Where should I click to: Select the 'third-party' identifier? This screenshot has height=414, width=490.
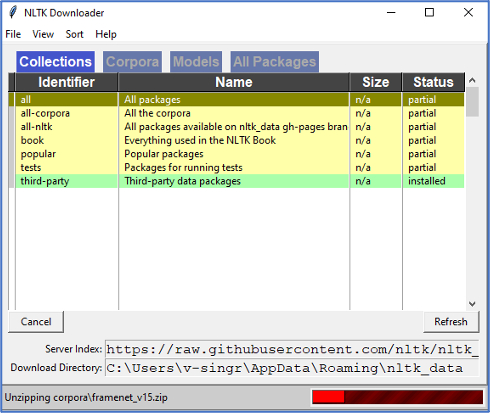click(x=45, y=181)
